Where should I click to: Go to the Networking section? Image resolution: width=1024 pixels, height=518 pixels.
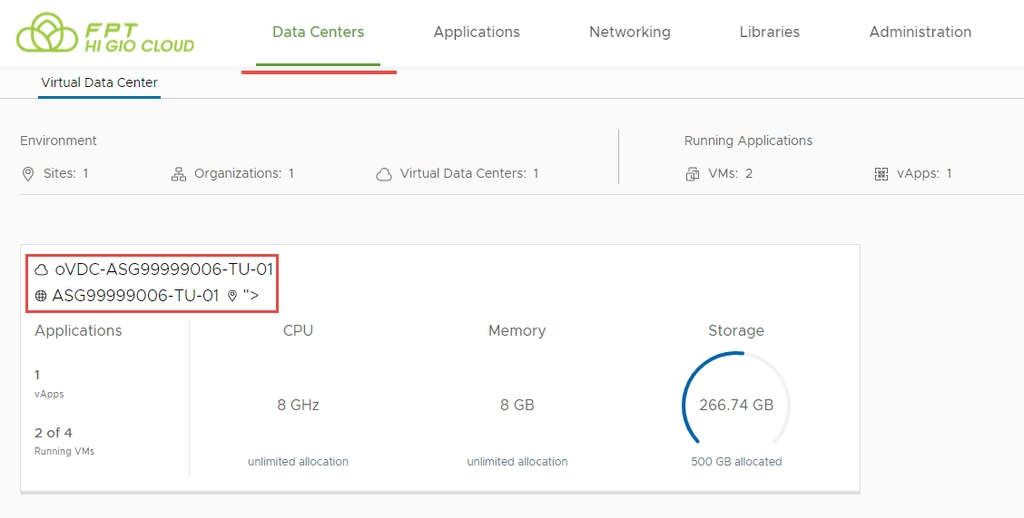tap(629, 32)
